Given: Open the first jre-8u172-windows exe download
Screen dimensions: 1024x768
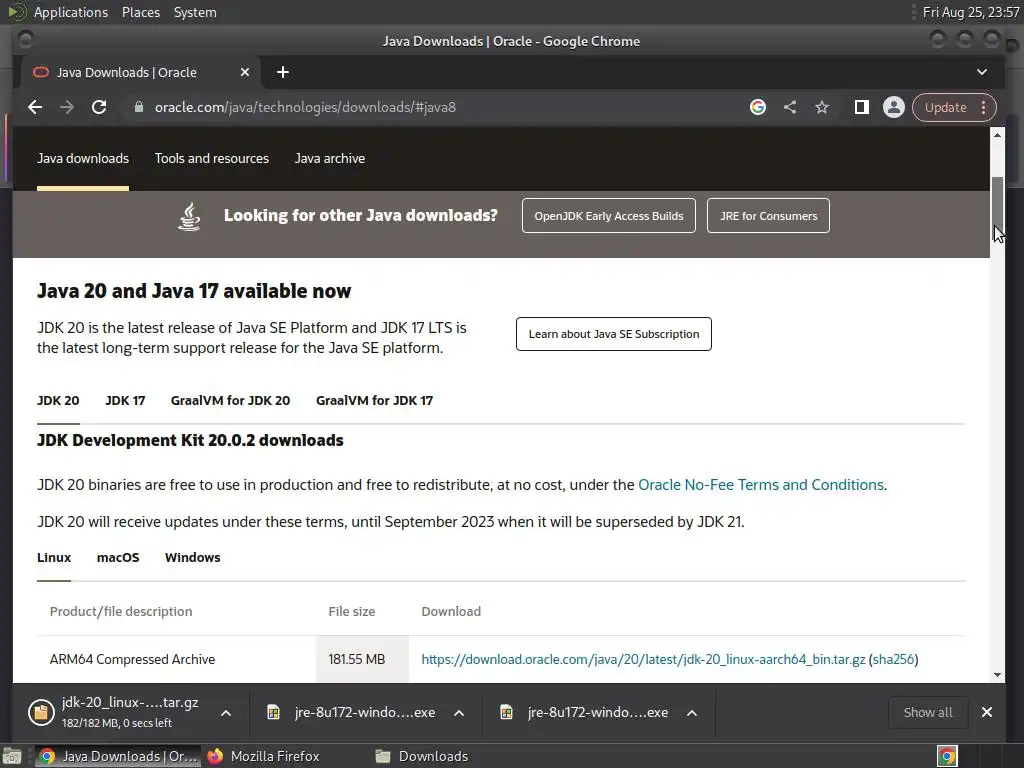Looking at the screenshot, I should click(353, 713).
